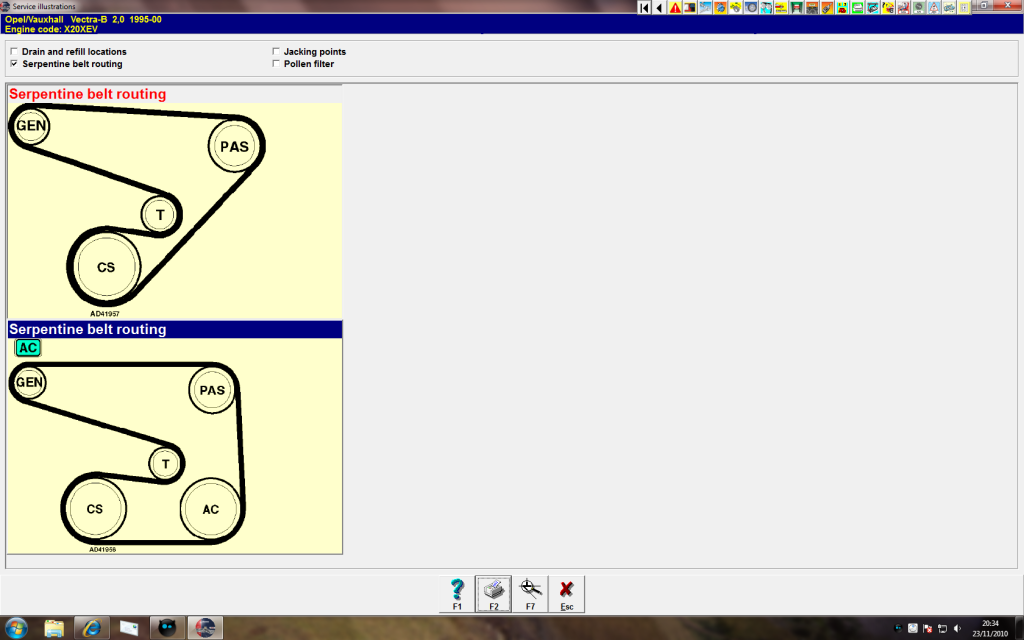Open Internet Explorer from the taskbar

pos(92,628)
